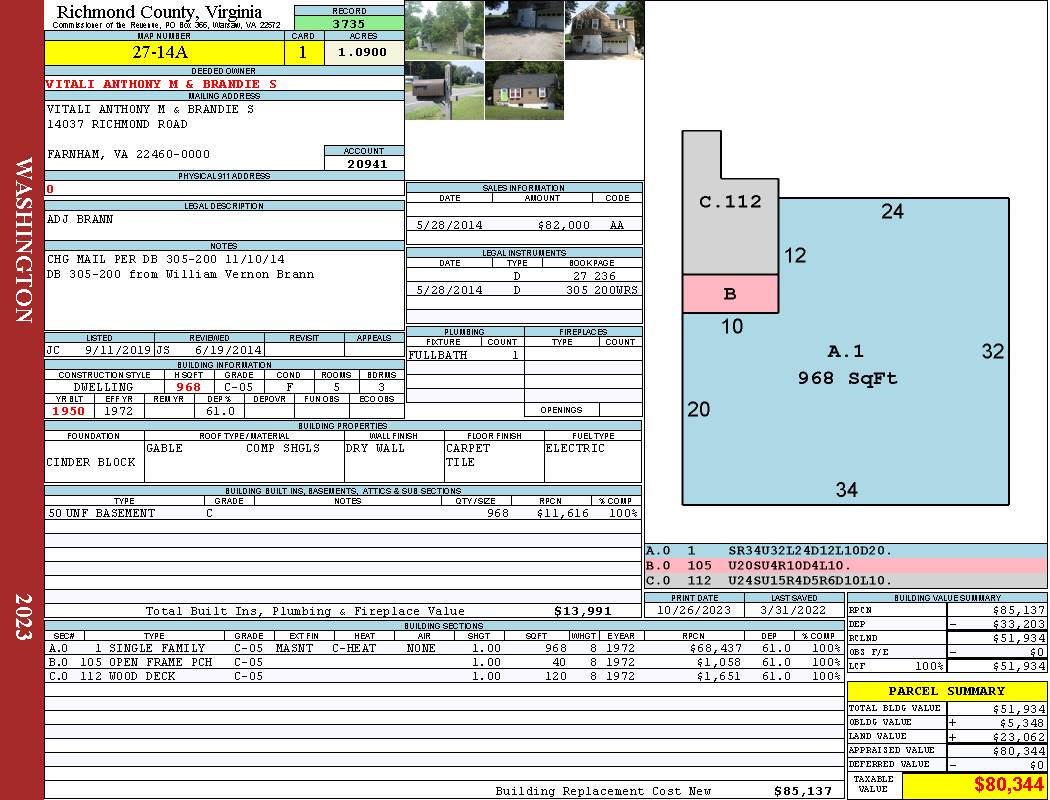Image resolution: width=1050 pixels, height=800 pixels.
Task: Select the year built 1950 value
Action: (x=69, y=411)
